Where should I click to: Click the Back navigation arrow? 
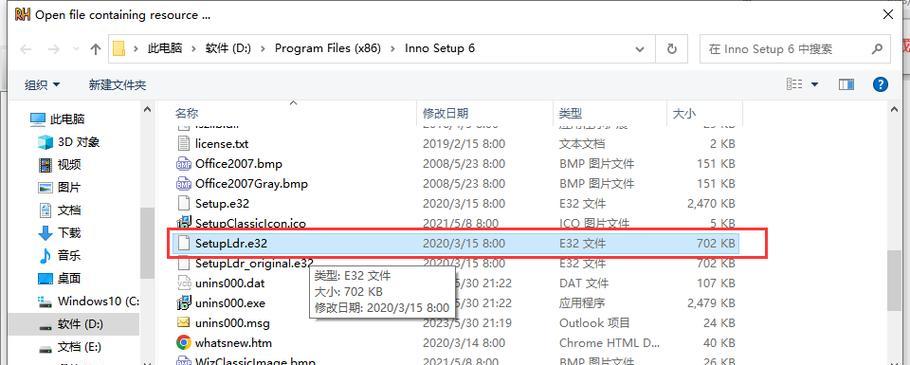pos(26,49)
